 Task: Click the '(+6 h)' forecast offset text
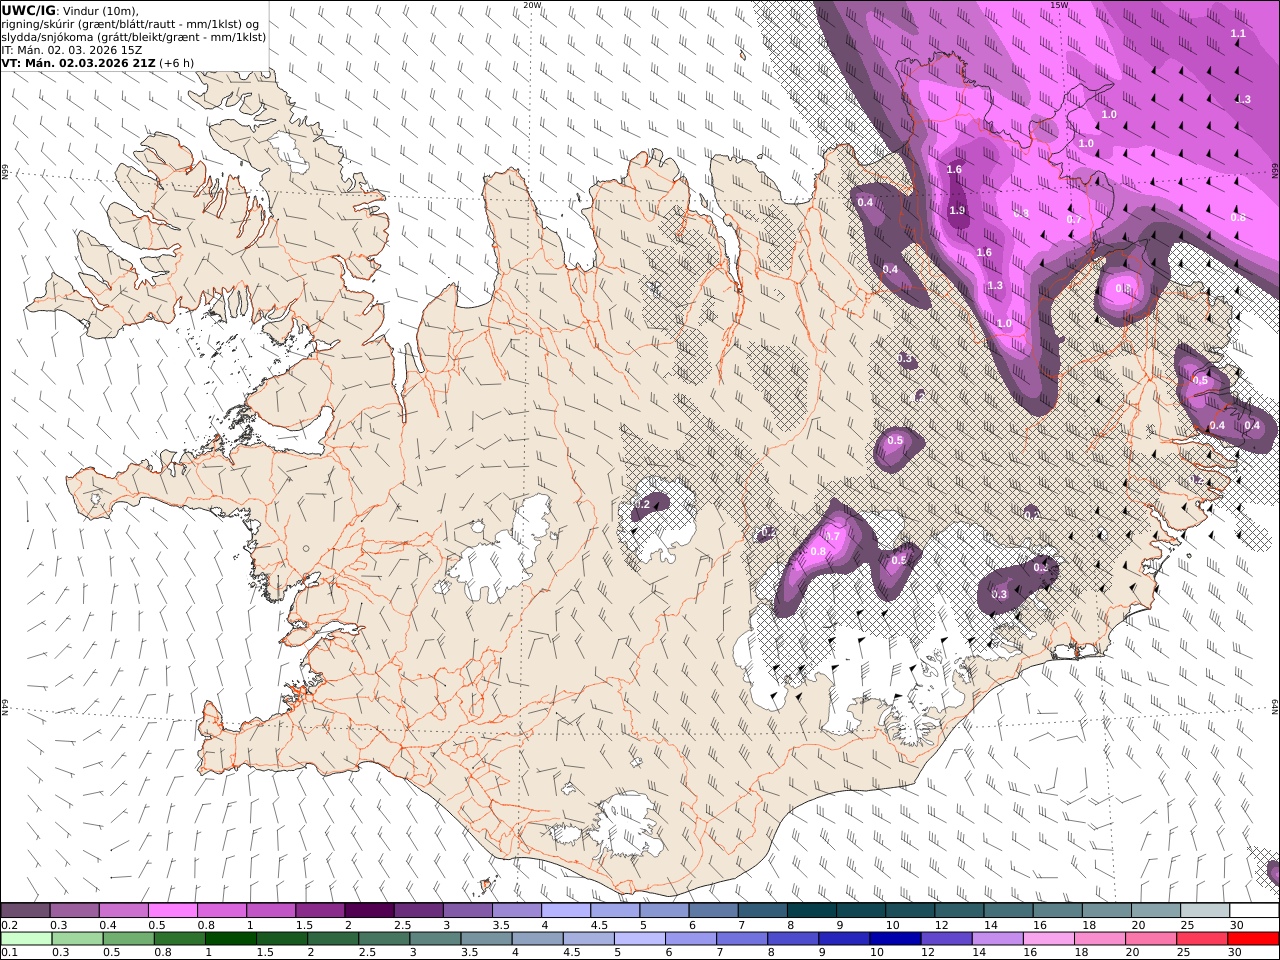177,63
